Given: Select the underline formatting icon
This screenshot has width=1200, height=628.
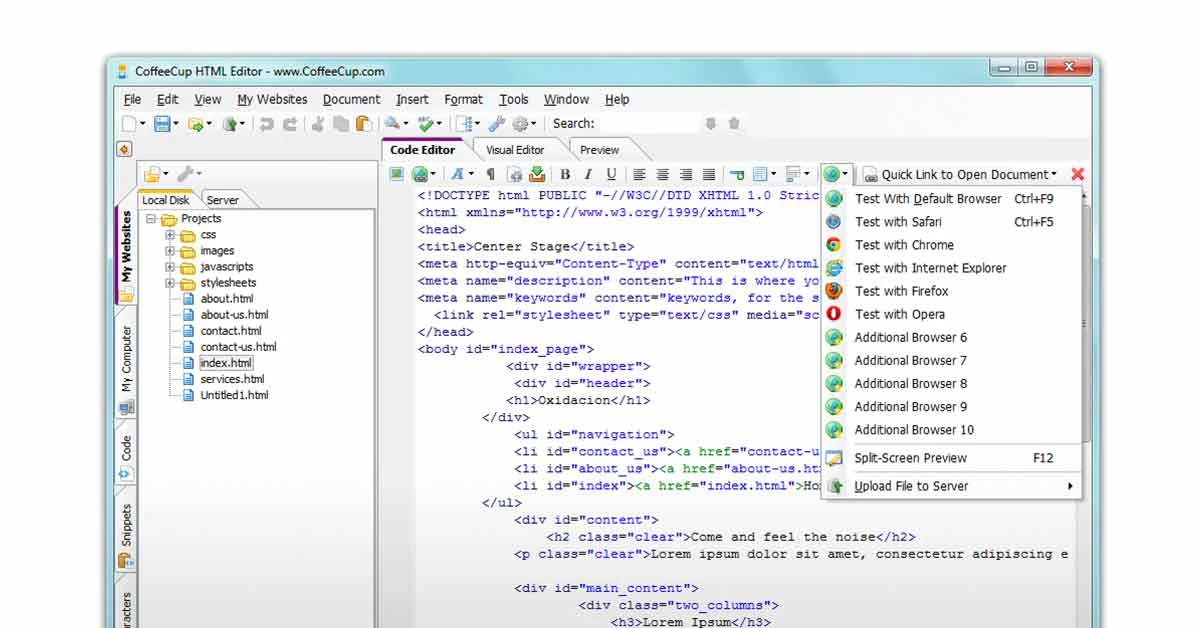Looking at the screenshot, I should [x=611, y=173].
